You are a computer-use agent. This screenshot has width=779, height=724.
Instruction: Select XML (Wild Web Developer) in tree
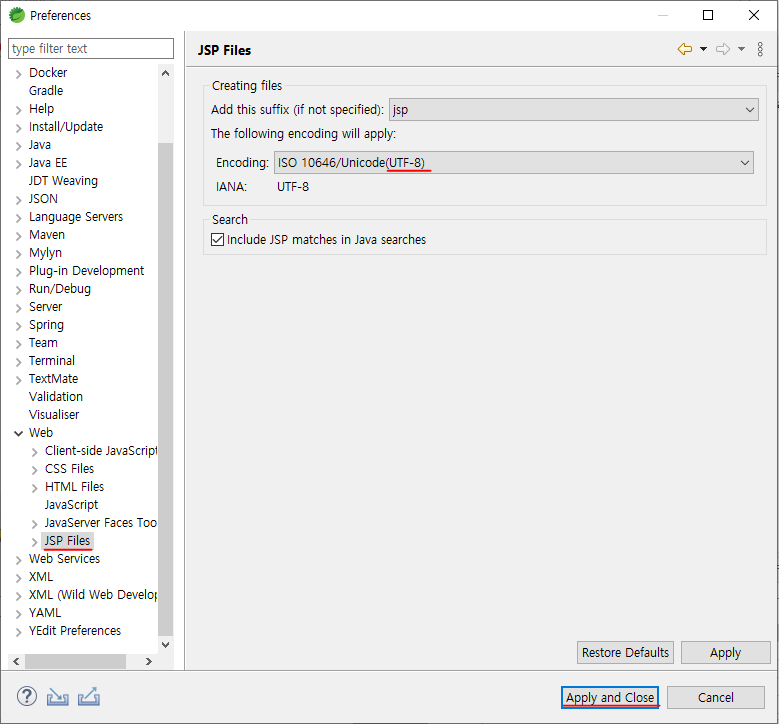click(x=93, y=594)
